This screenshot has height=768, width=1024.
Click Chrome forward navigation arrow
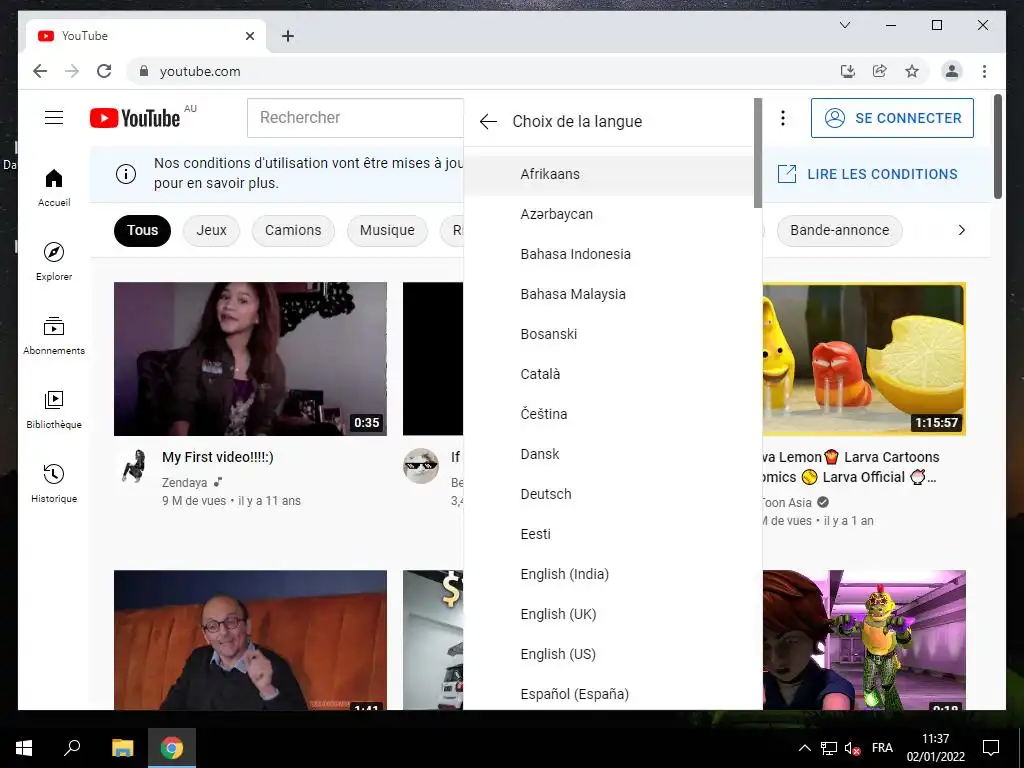72,71
